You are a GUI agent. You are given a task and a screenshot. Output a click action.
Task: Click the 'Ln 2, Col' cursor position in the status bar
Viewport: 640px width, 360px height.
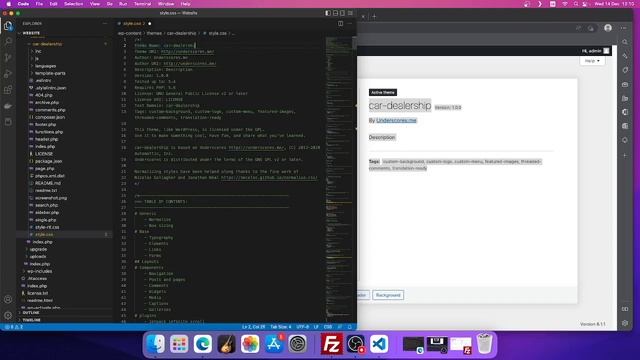[253, 327]
